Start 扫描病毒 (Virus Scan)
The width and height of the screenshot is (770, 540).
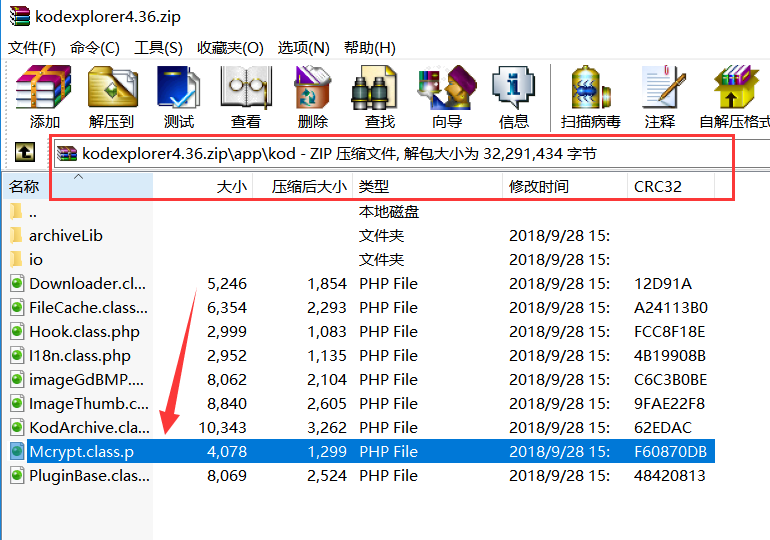(590, 97)
